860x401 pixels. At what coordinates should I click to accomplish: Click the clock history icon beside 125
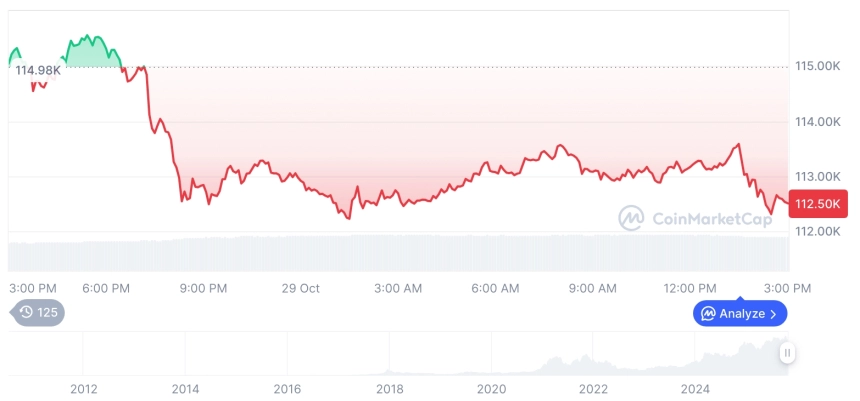[26, 313]
